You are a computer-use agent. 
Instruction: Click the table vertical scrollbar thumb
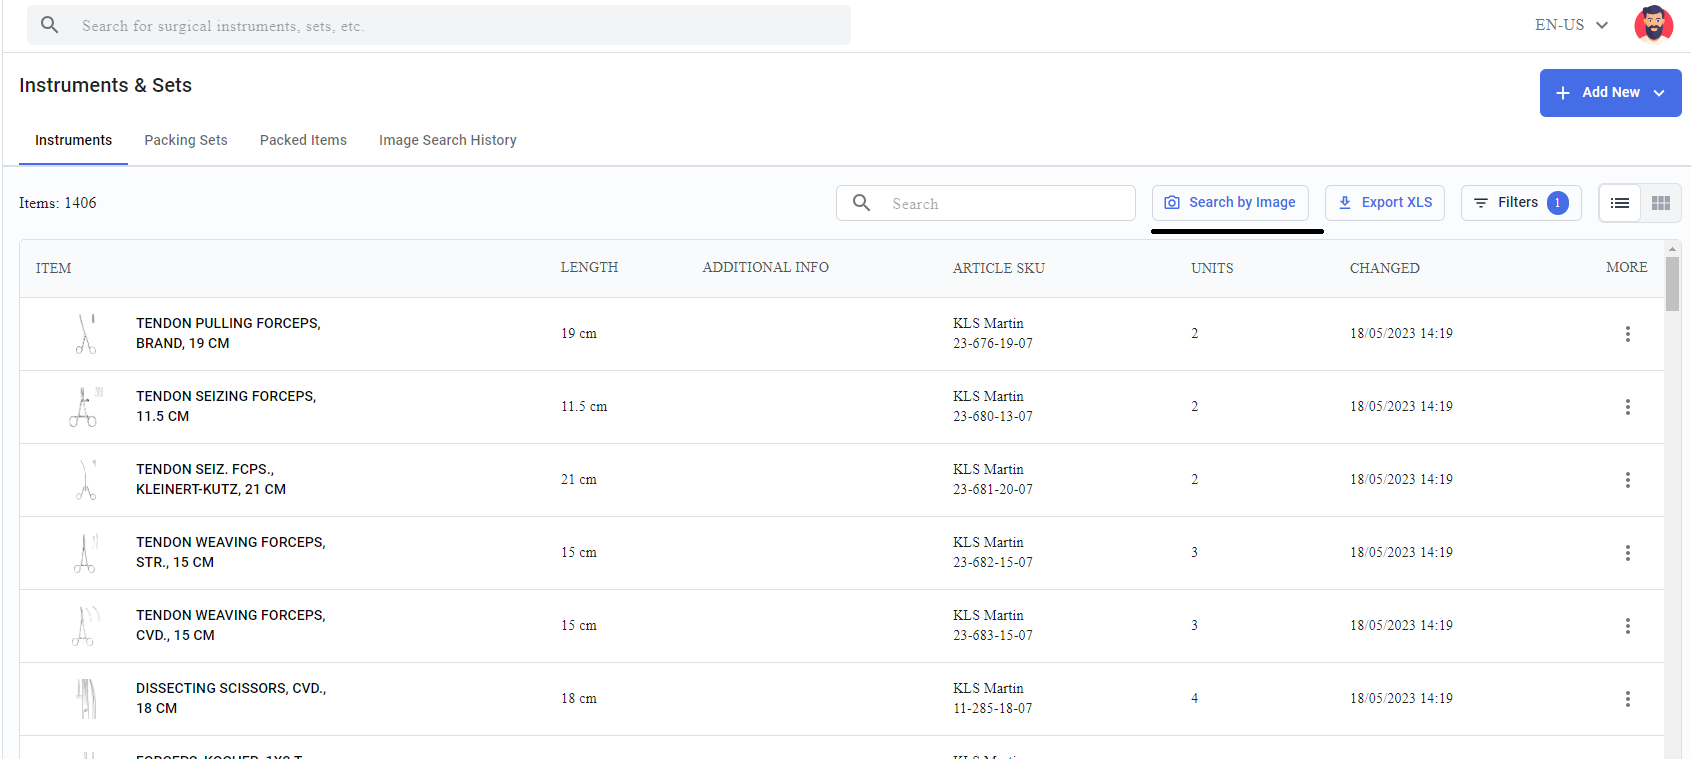click(1672, 284)
